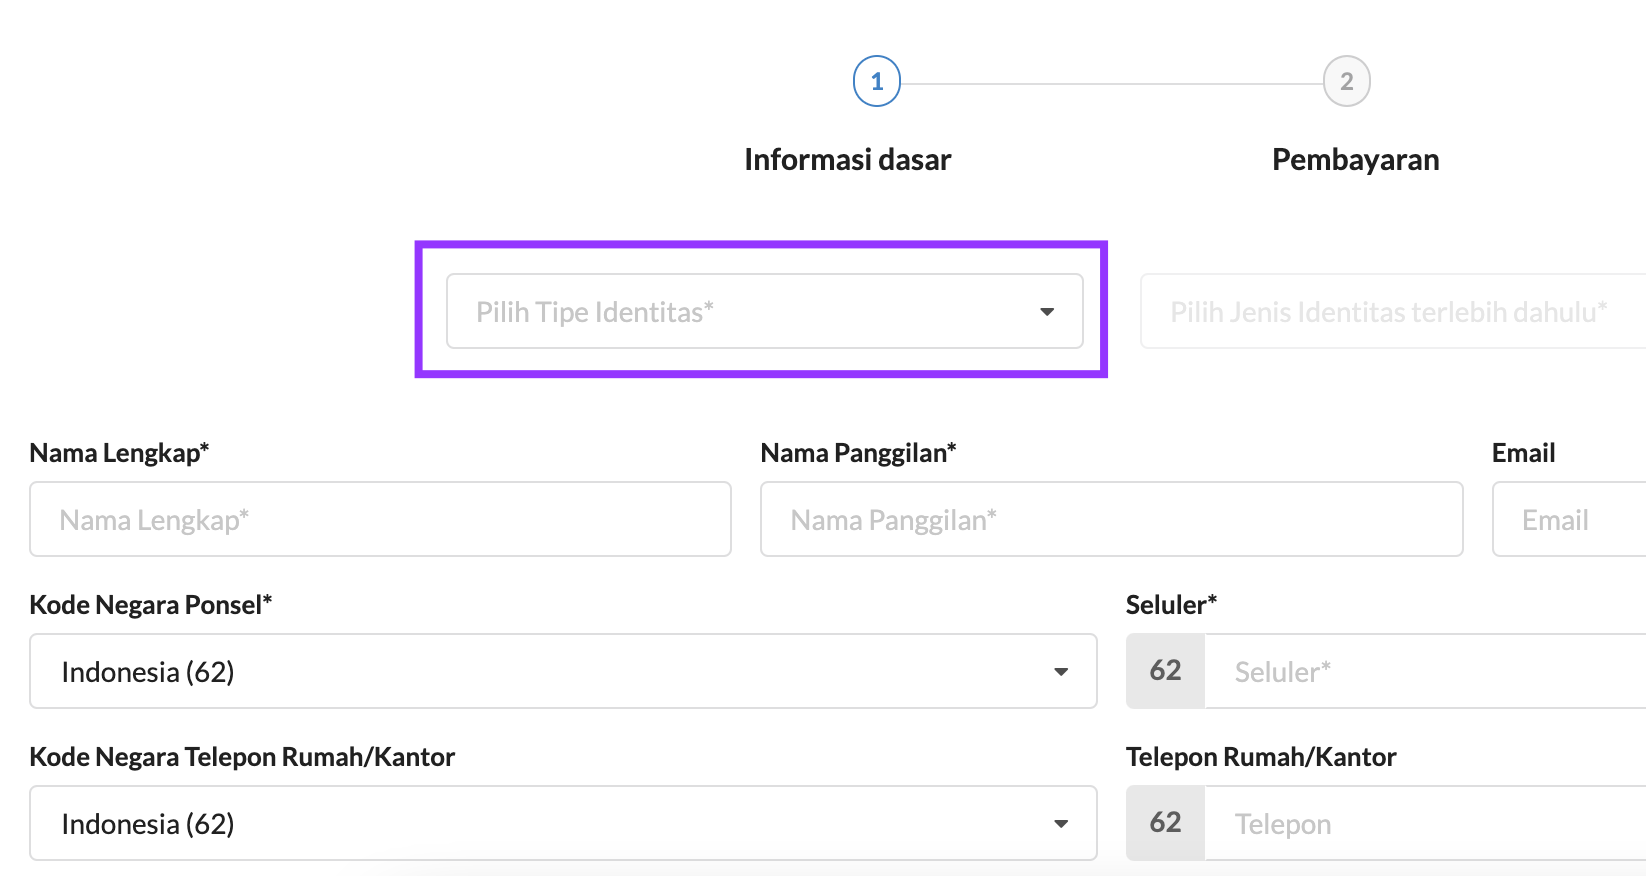The width and height of the screenshot is (1646, 876).
Task: Click the caret arrow in Kode Negara Ponsel
Action: tap(1061, 672)
